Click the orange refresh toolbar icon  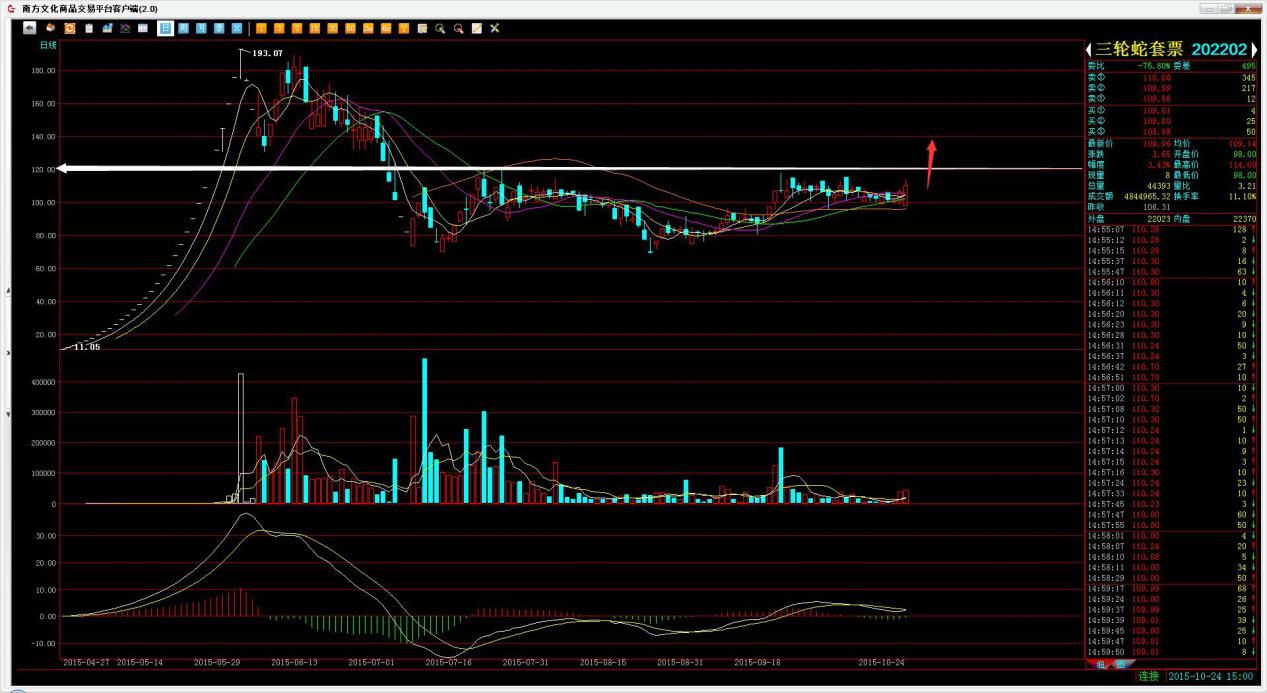(69, 28)
